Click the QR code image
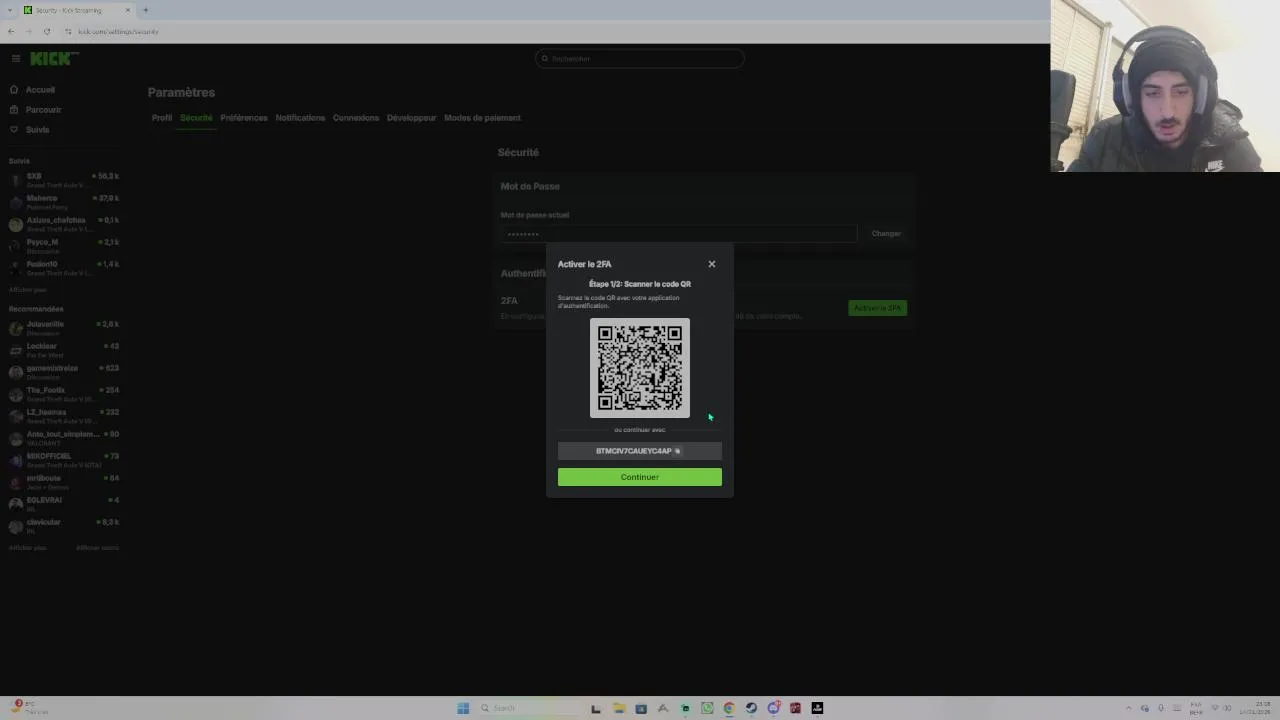The width and height of the screenshot is (1280, 720). tap(640, 368)
